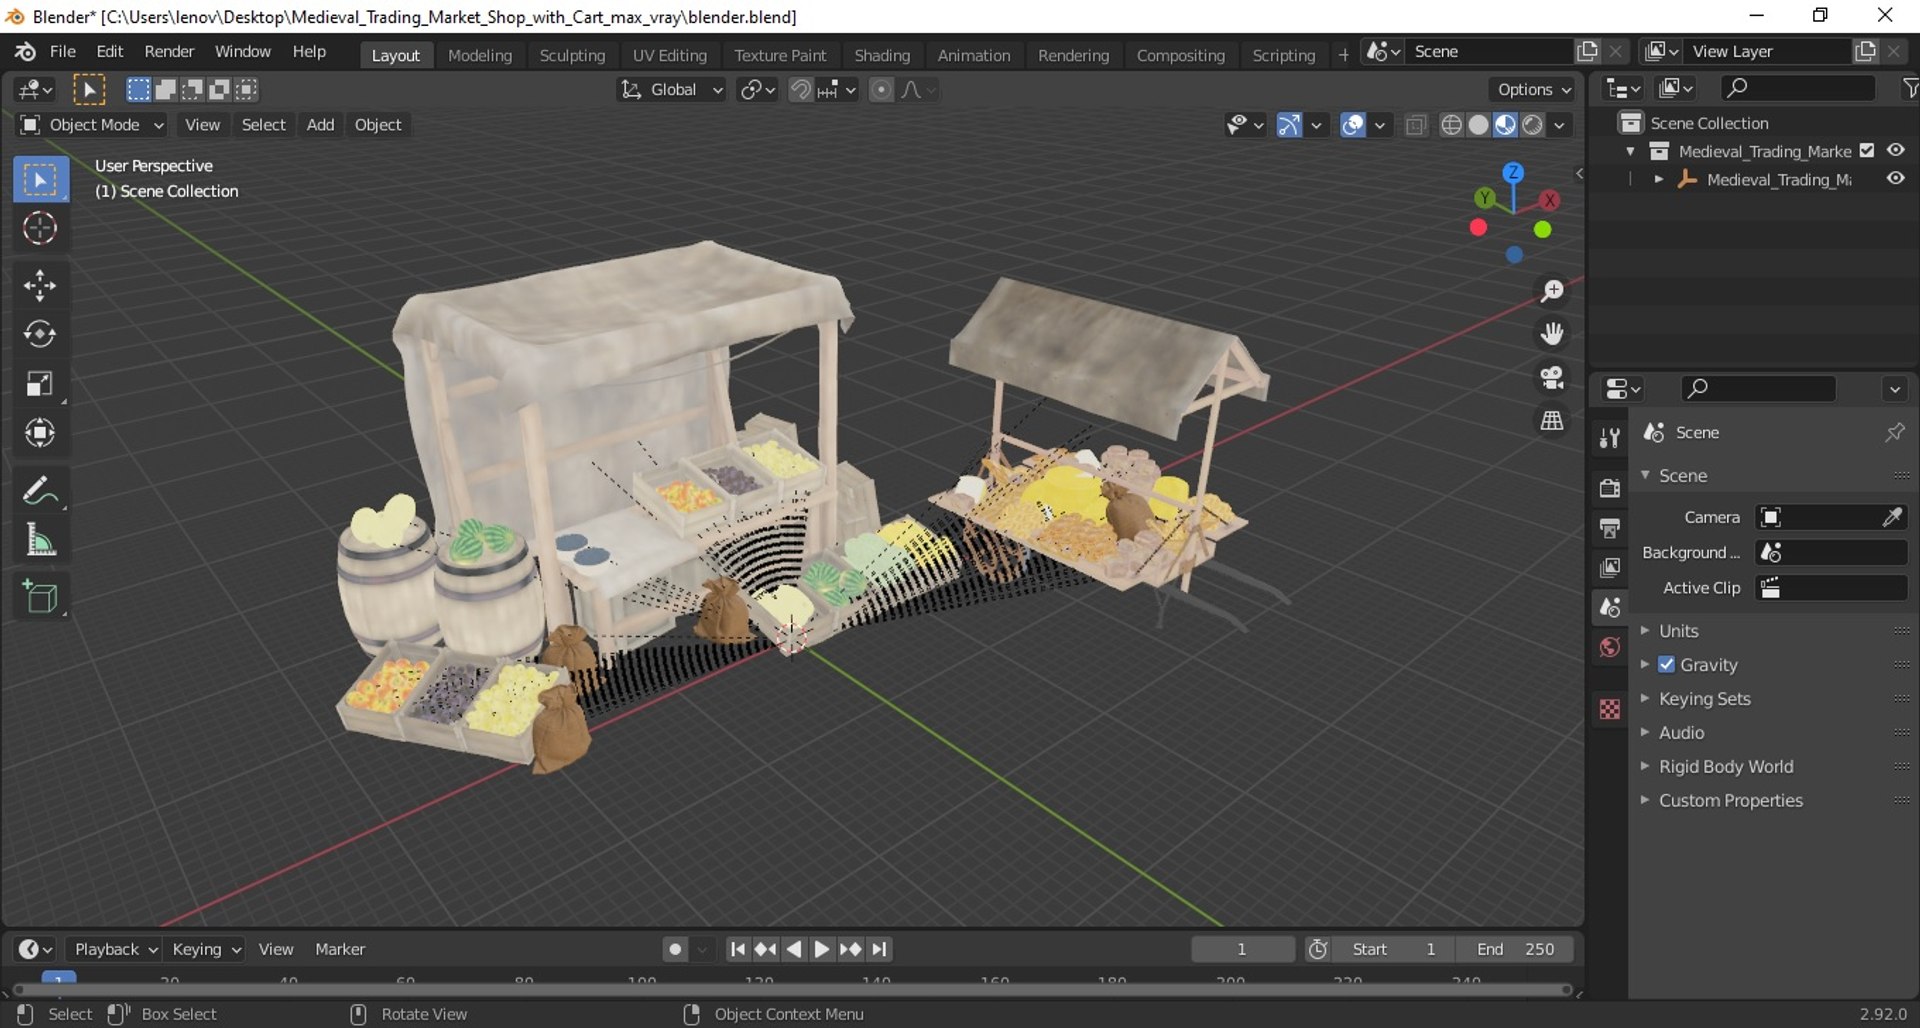Open the Tool properties tab
The height and width of the screenshot is (1028, 1920).
click(1609, 437)
